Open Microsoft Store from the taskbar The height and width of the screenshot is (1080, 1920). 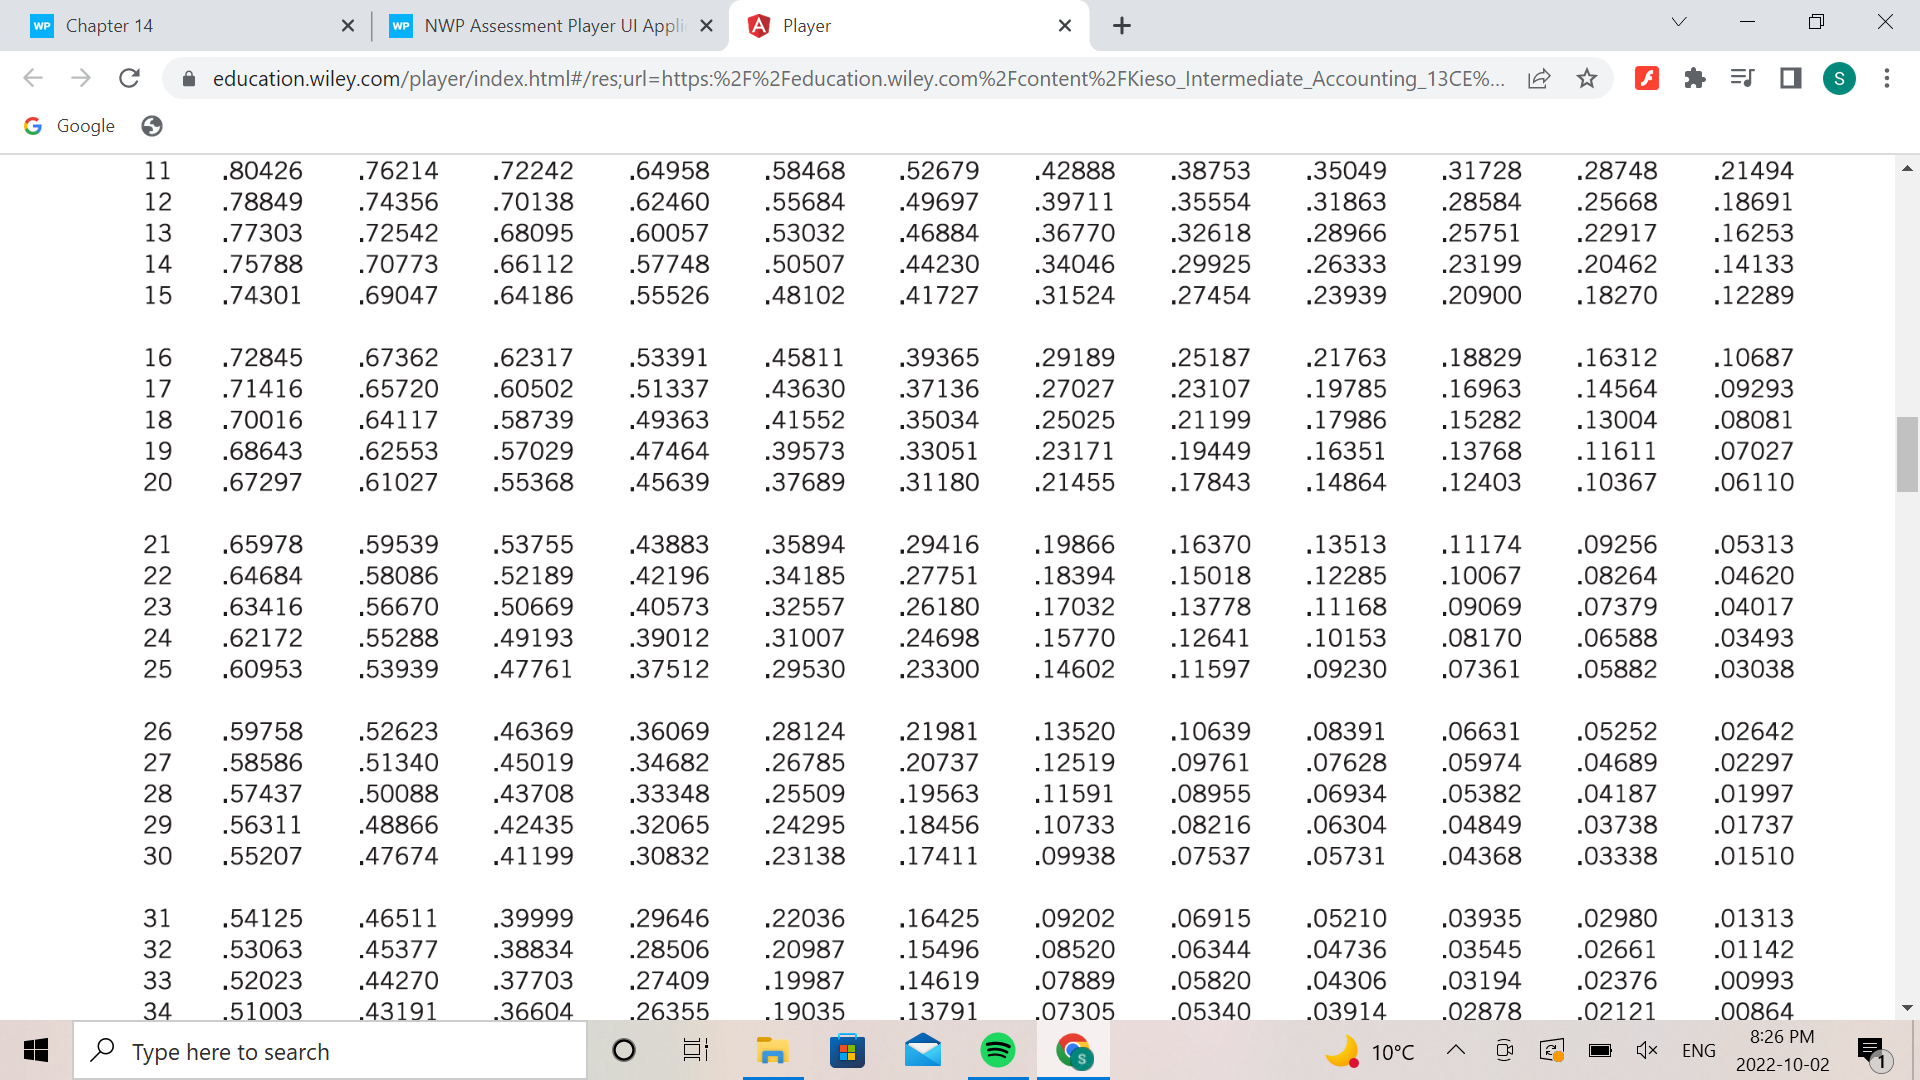[847, 1051]
